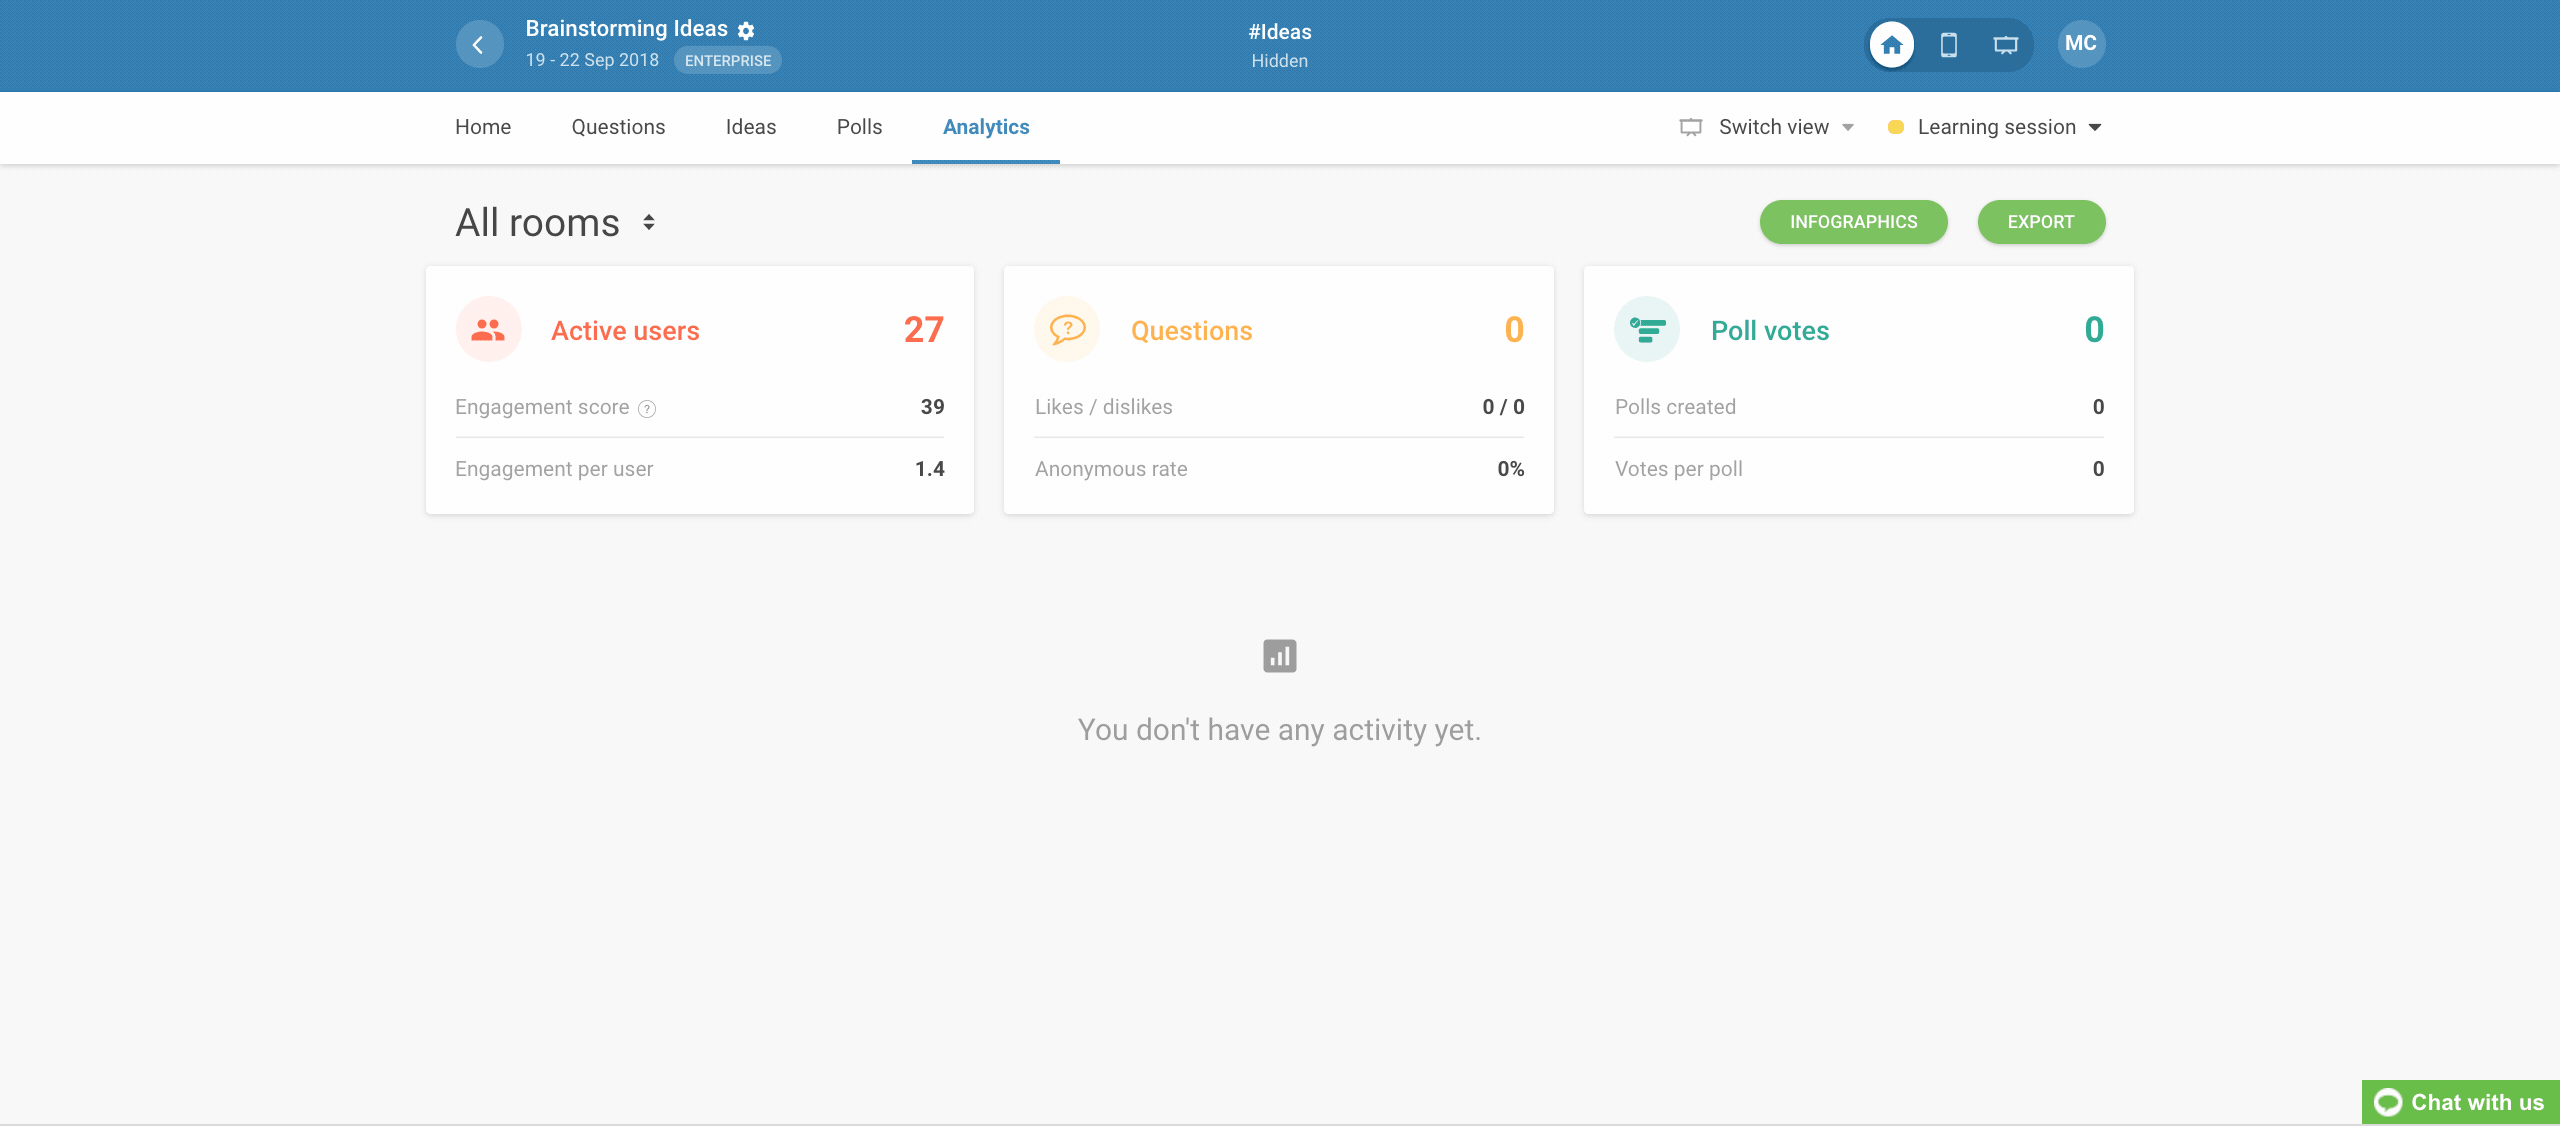Click the Export button
Image resolution: width=2560 pixels, height=1126 pixels.
coord(2040,222)
